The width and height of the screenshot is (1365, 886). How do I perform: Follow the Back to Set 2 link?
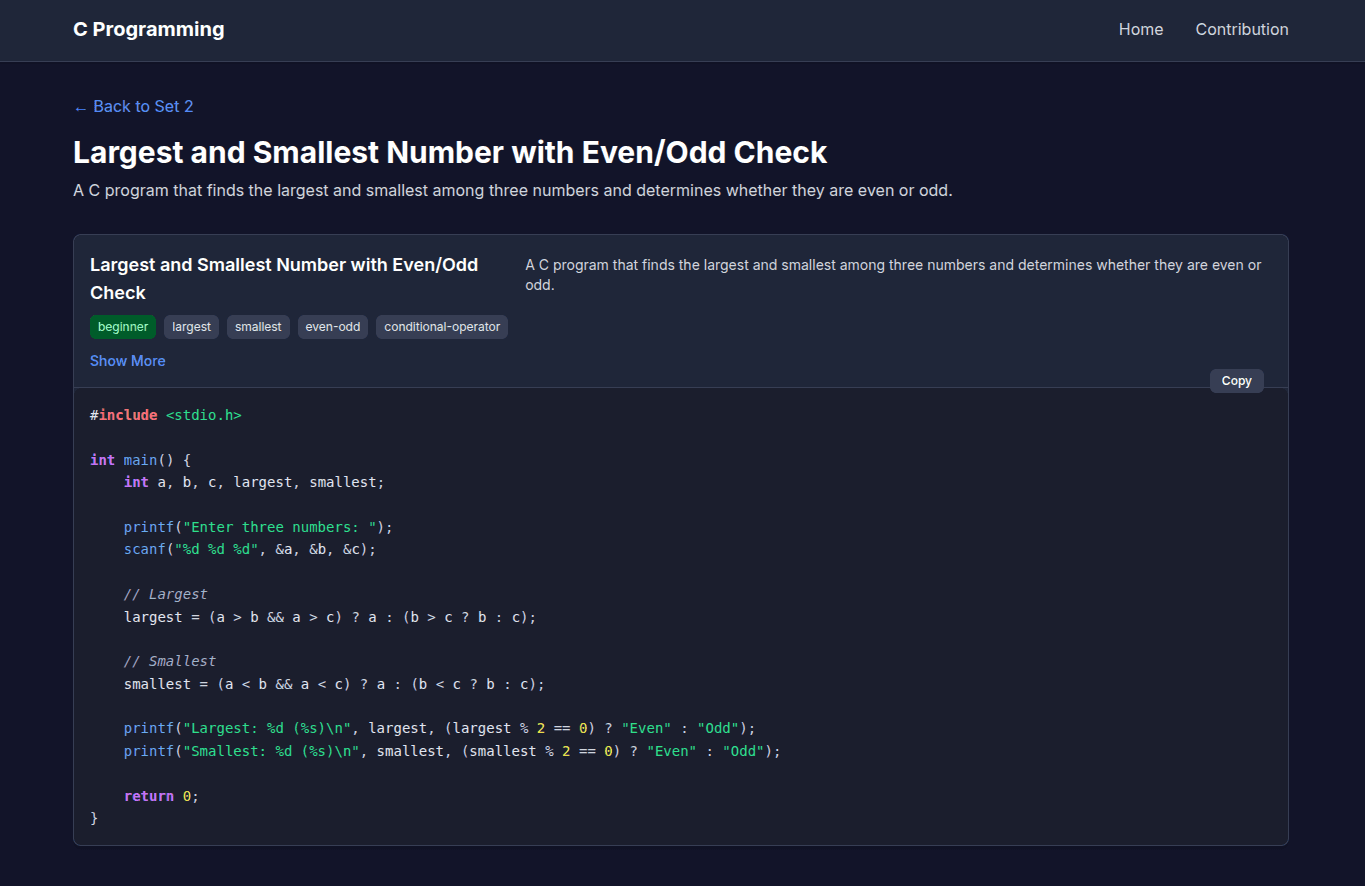coord(133,107)
